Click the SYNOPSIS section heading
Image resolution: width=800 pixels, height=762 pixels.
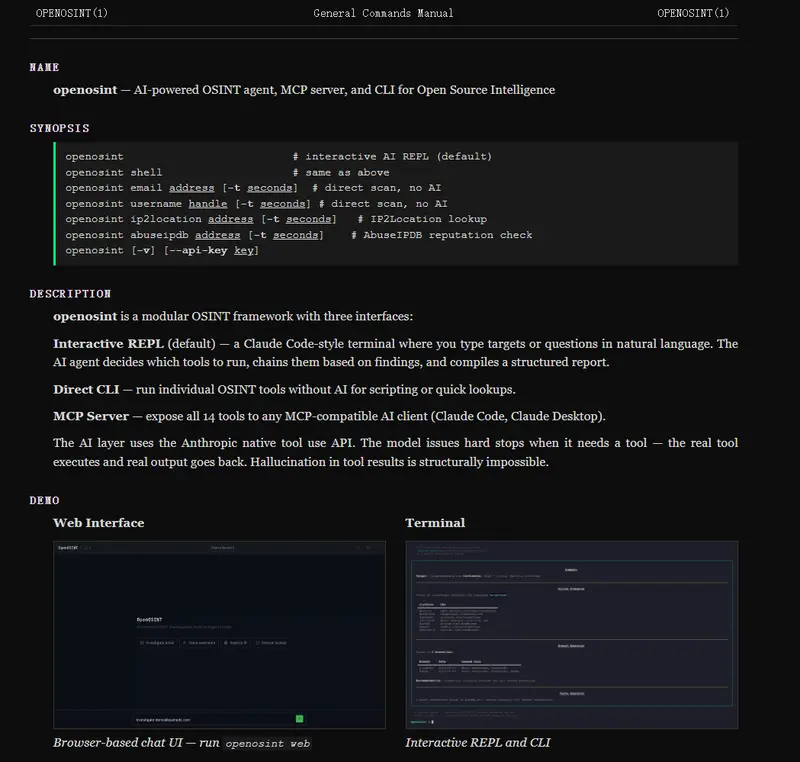pos(59,128)
